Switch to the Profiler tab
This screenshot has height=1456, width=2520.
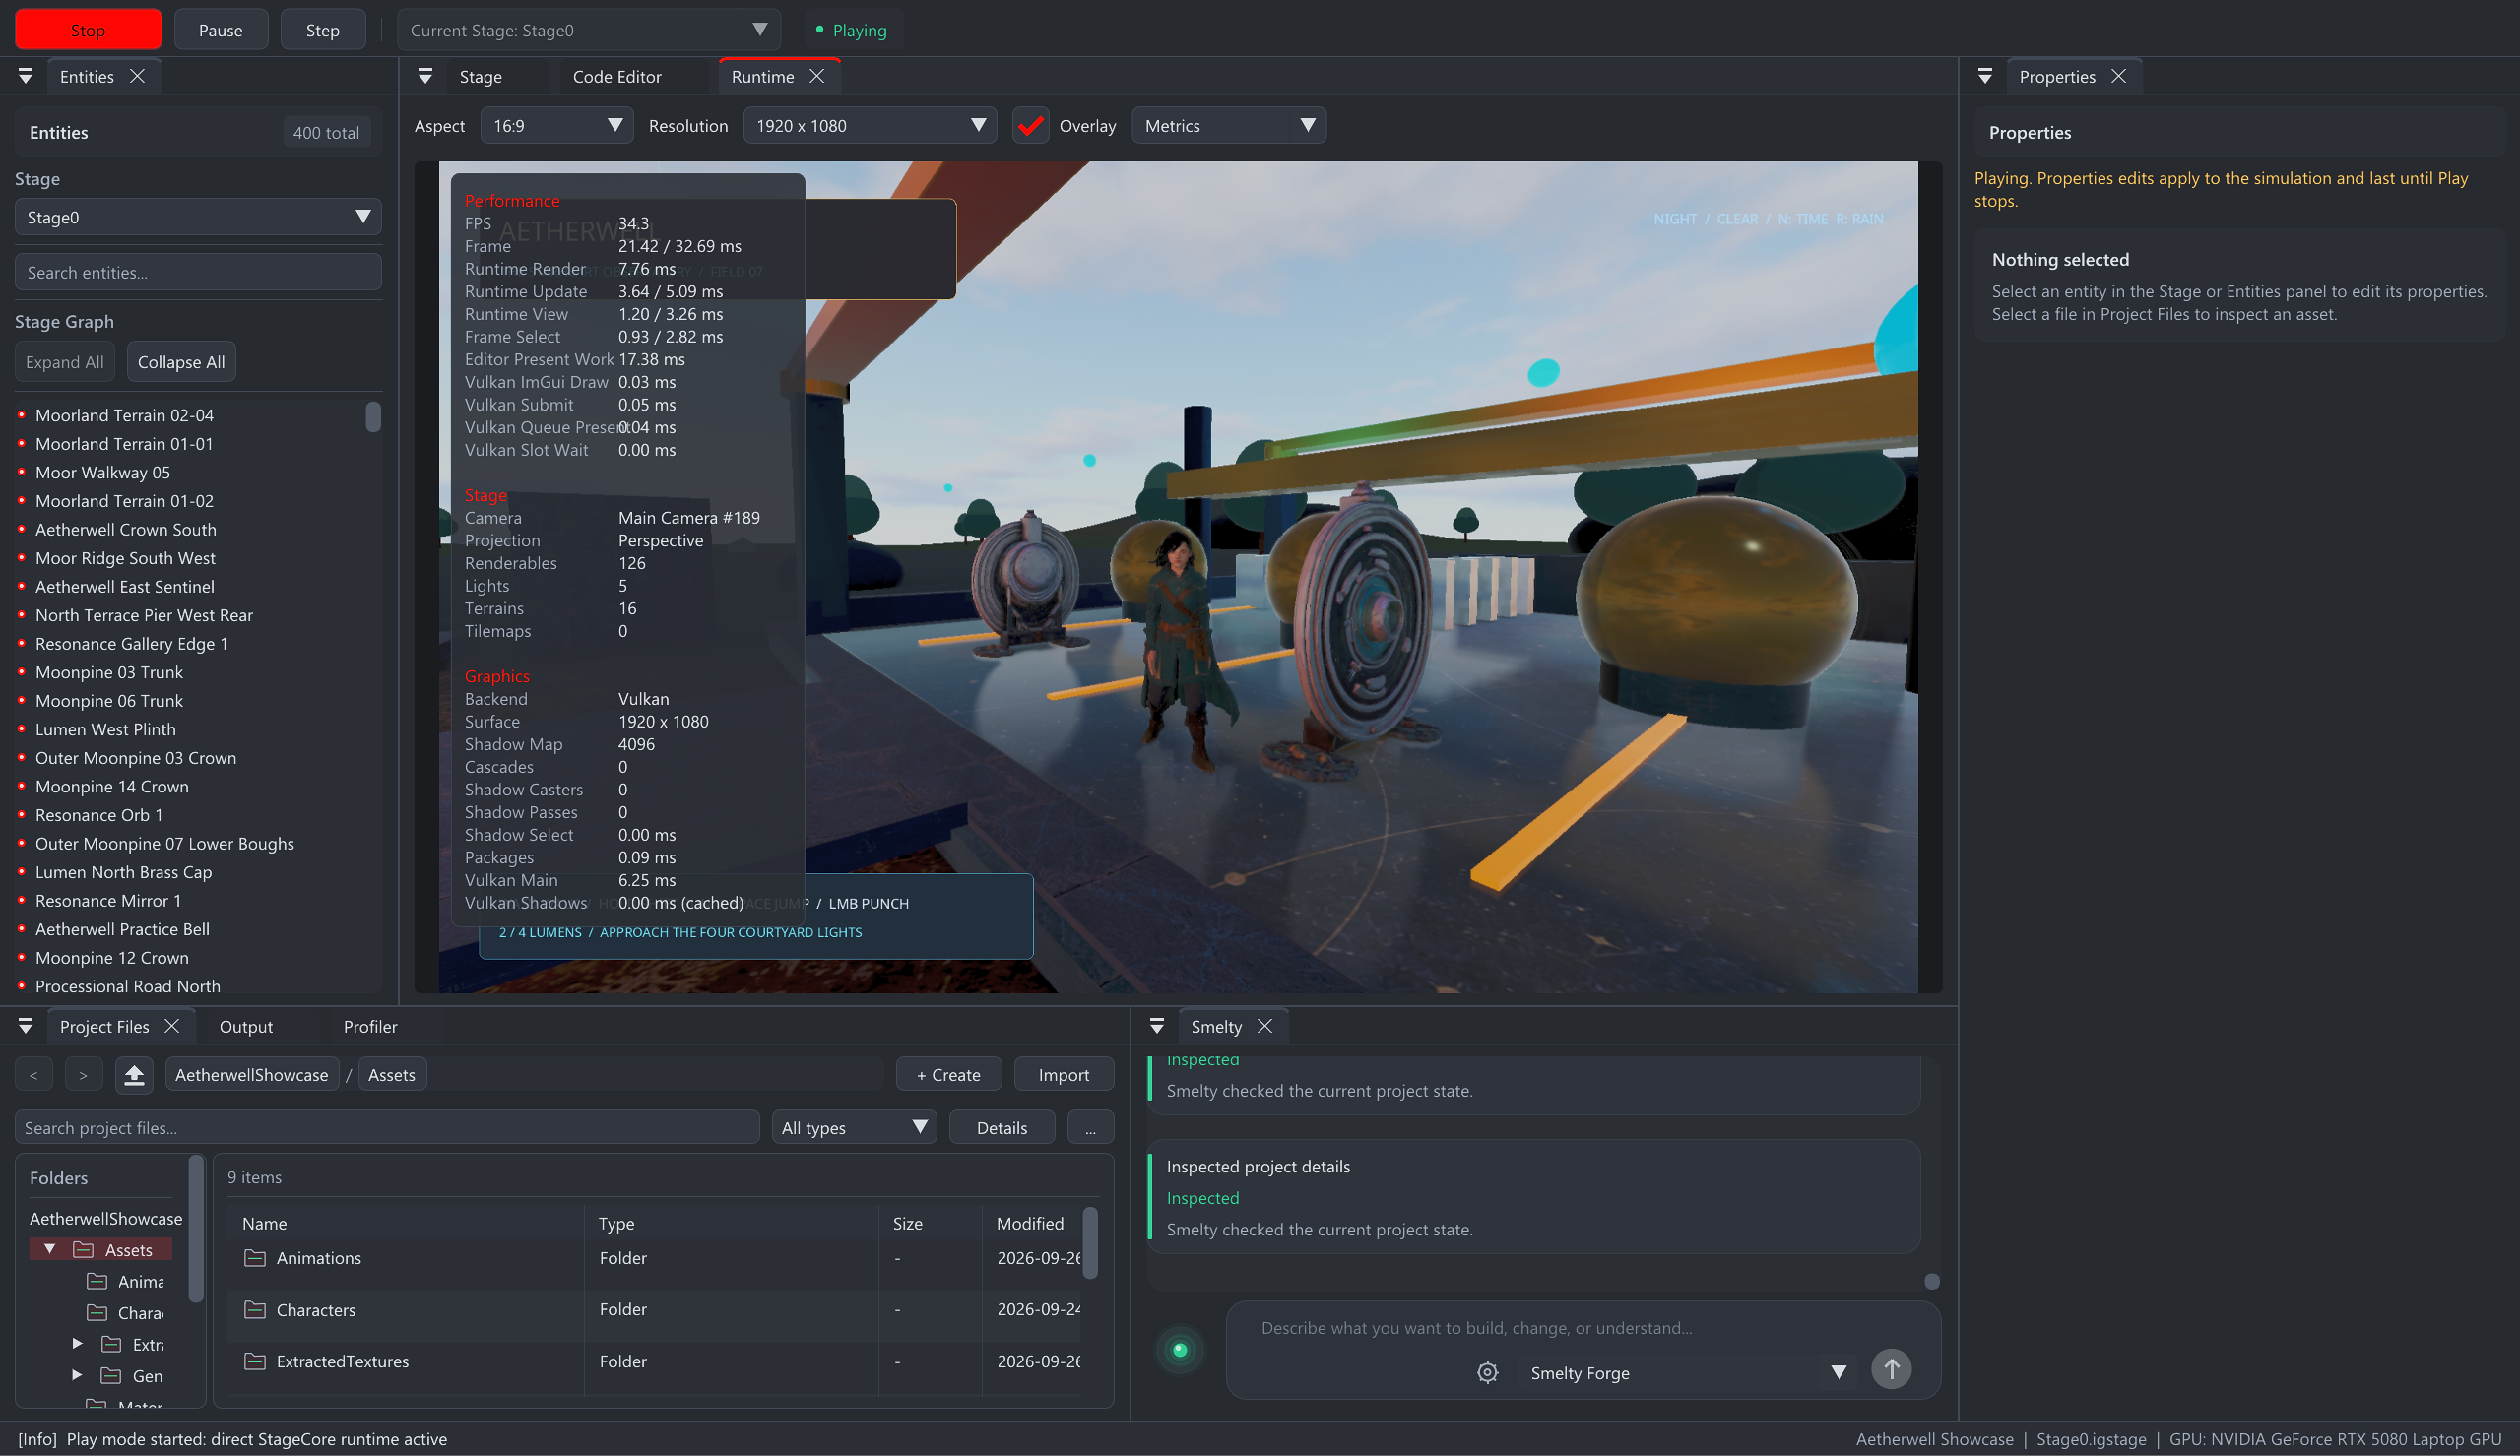370,1027
